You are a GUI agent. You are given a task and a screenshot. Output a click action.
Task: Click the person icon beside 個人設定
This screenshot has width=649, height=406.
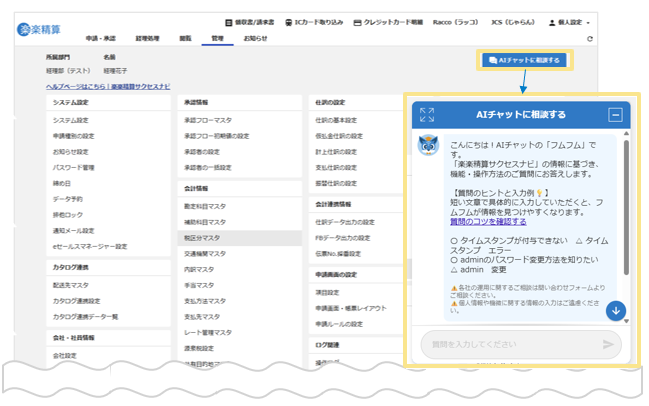tap(552, 22)
